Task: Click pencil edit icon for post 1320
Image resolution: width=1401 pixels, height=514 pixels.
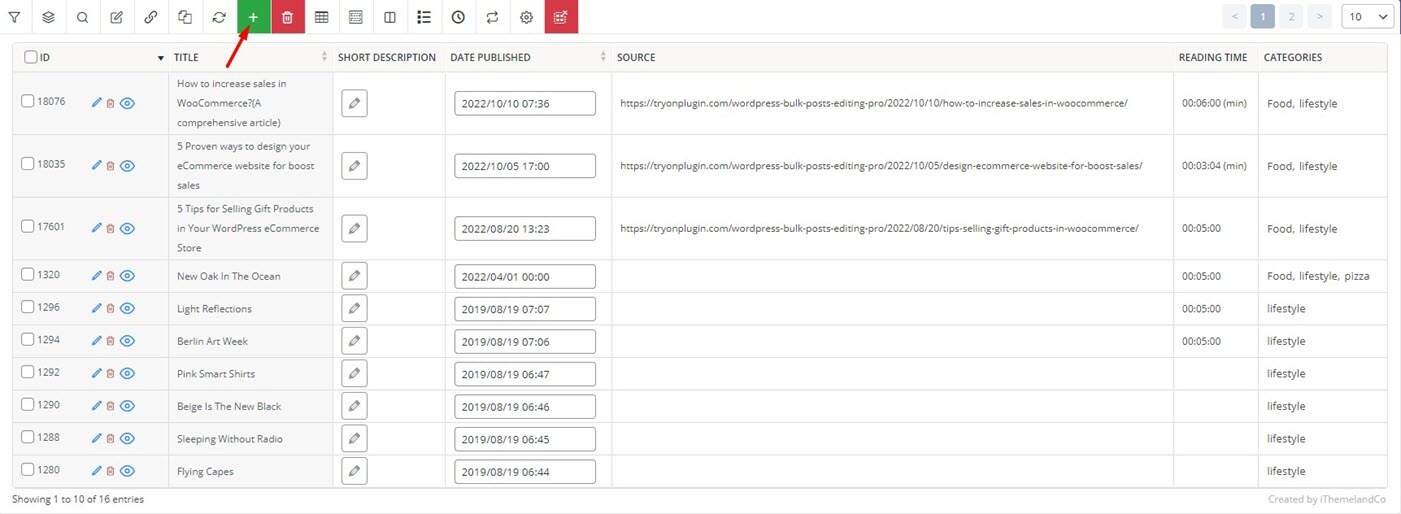Action: tap(96, 275)
